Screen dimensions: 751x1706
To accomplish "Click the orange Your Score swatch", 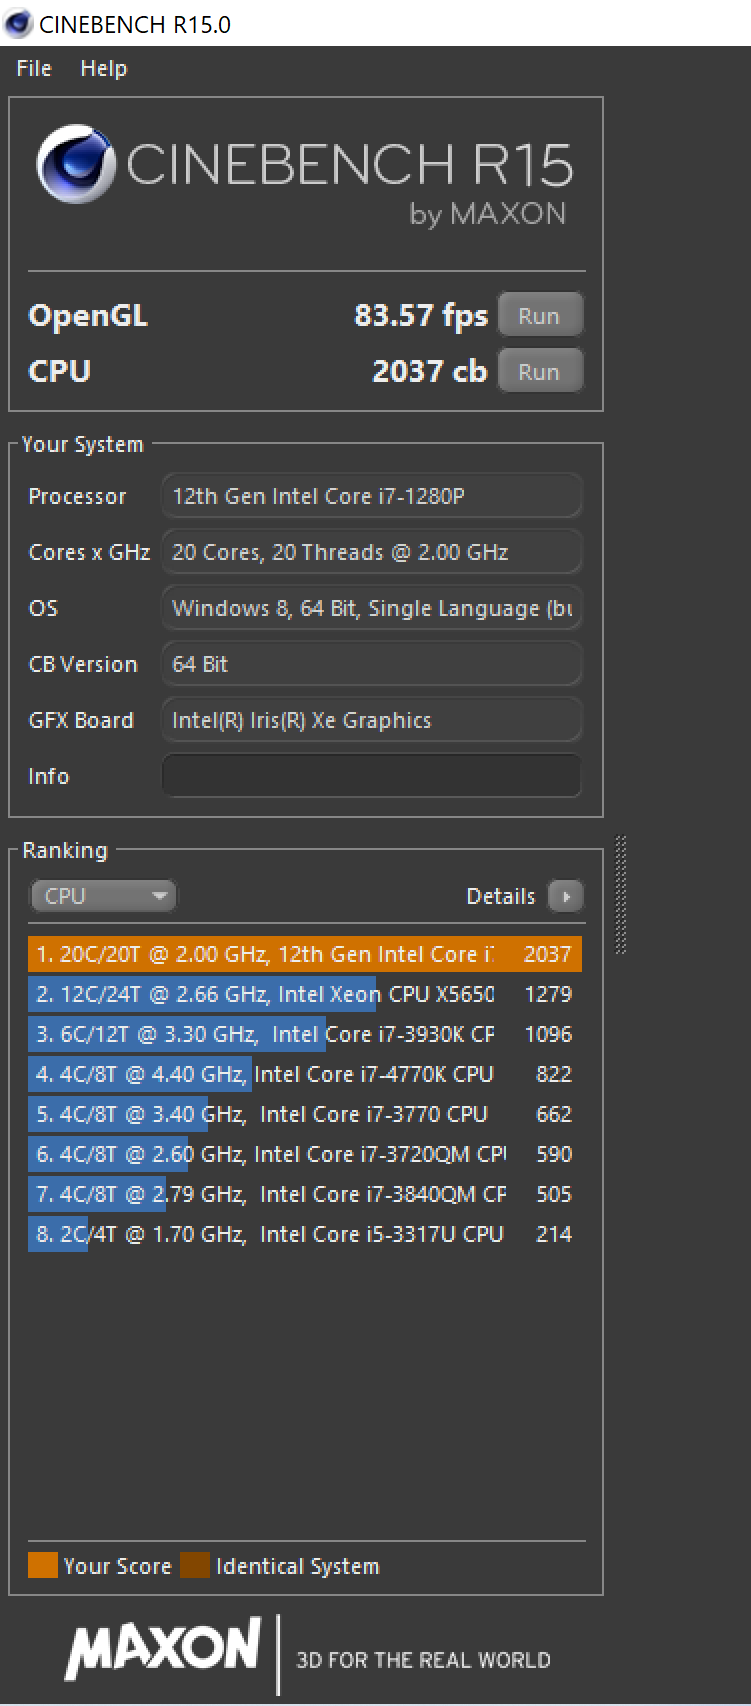I will (x=43, y=1565).
